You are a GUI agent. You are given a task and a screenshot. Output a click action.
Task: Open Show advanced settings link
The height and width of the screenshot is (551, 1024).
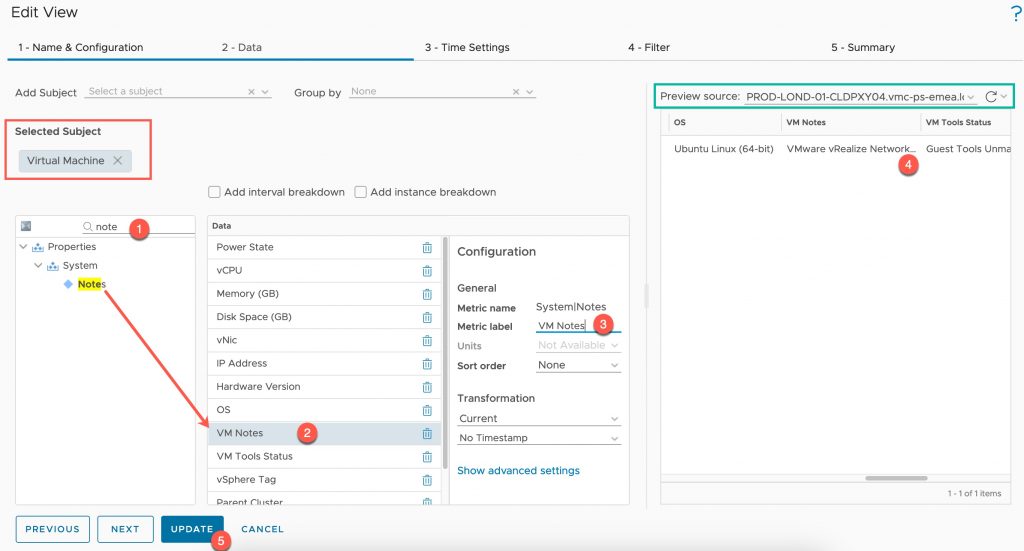tap(519, 471)
